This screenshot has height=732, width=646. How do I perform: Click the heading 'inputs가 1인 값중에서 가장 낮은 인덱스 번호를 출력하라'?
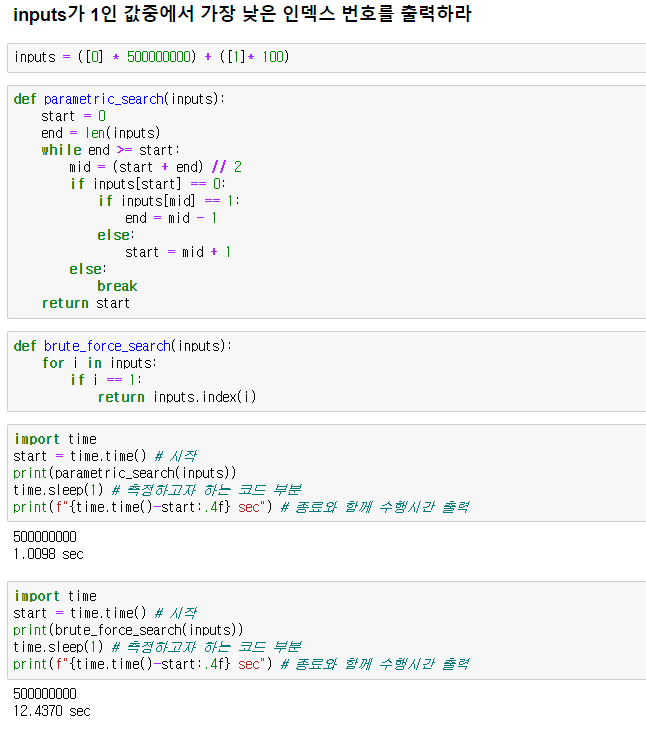242,14
